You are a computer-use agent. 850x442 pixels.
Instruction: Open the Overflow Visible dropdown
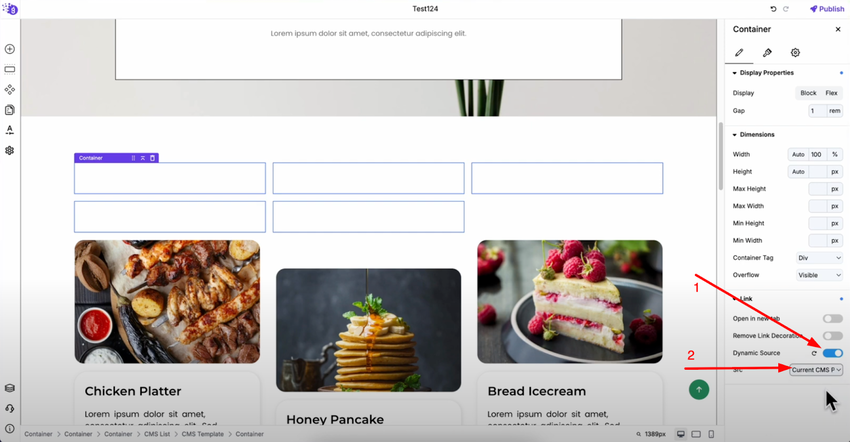click(819, 275)
